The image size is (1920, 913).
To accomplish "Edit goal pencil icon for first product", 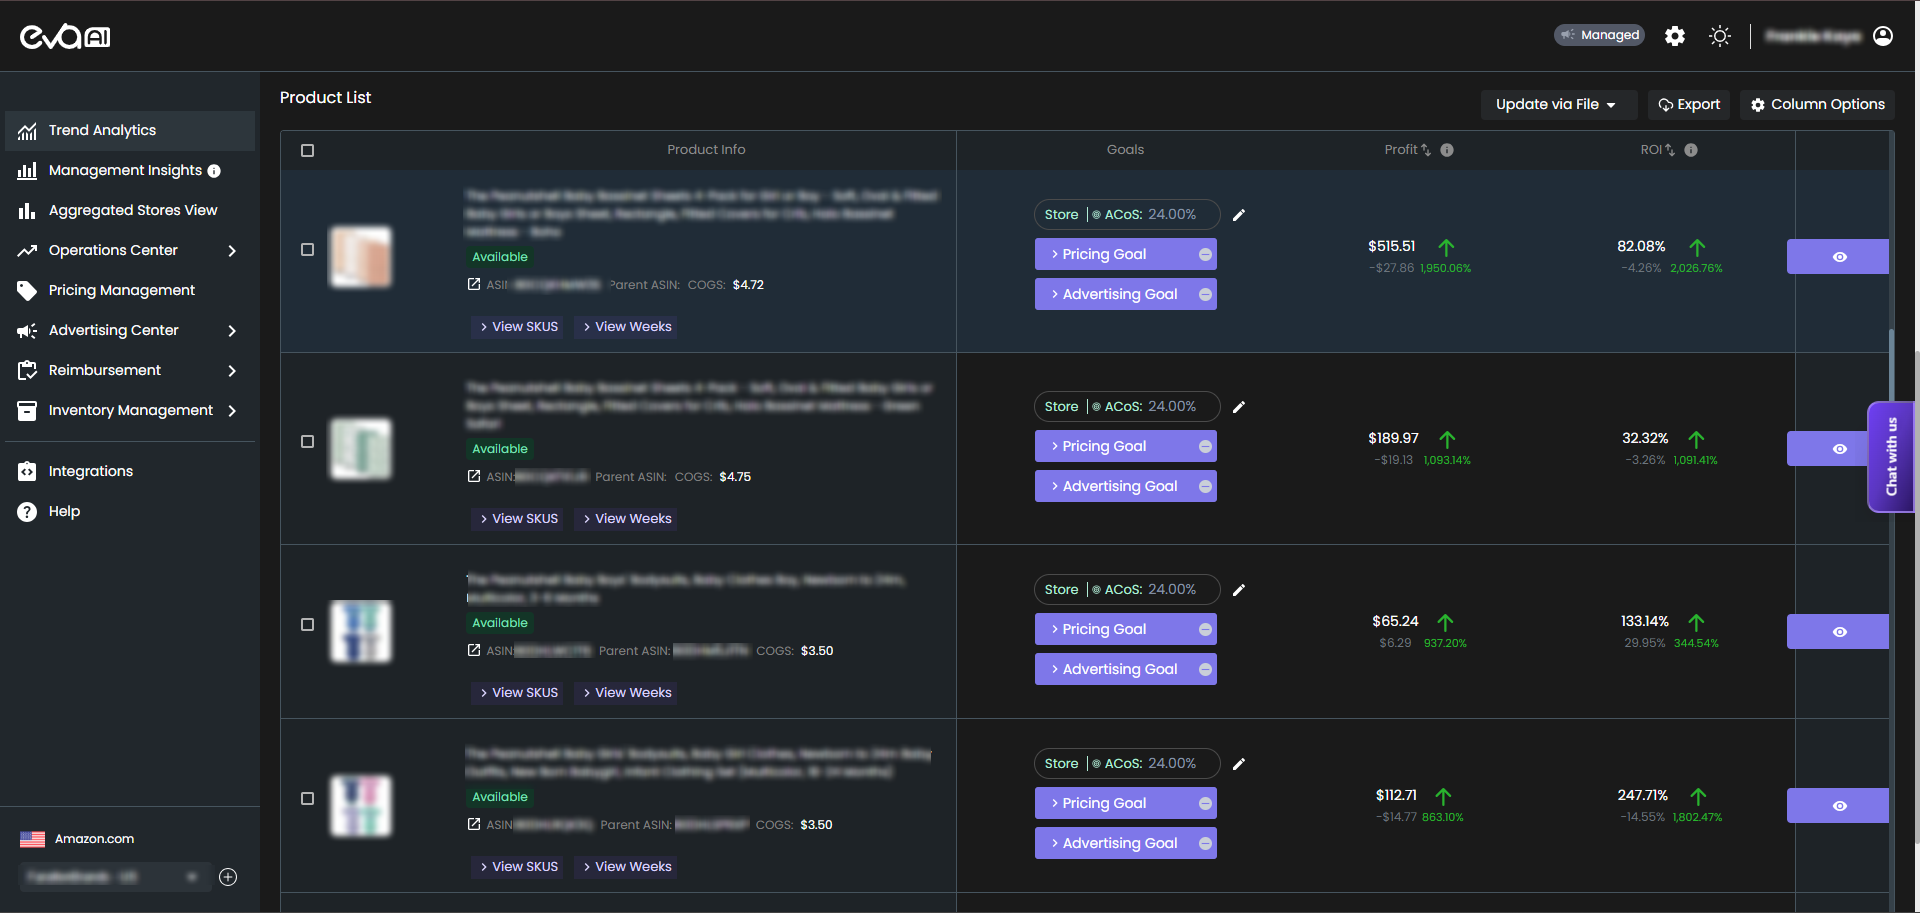I will (1239, 215).
